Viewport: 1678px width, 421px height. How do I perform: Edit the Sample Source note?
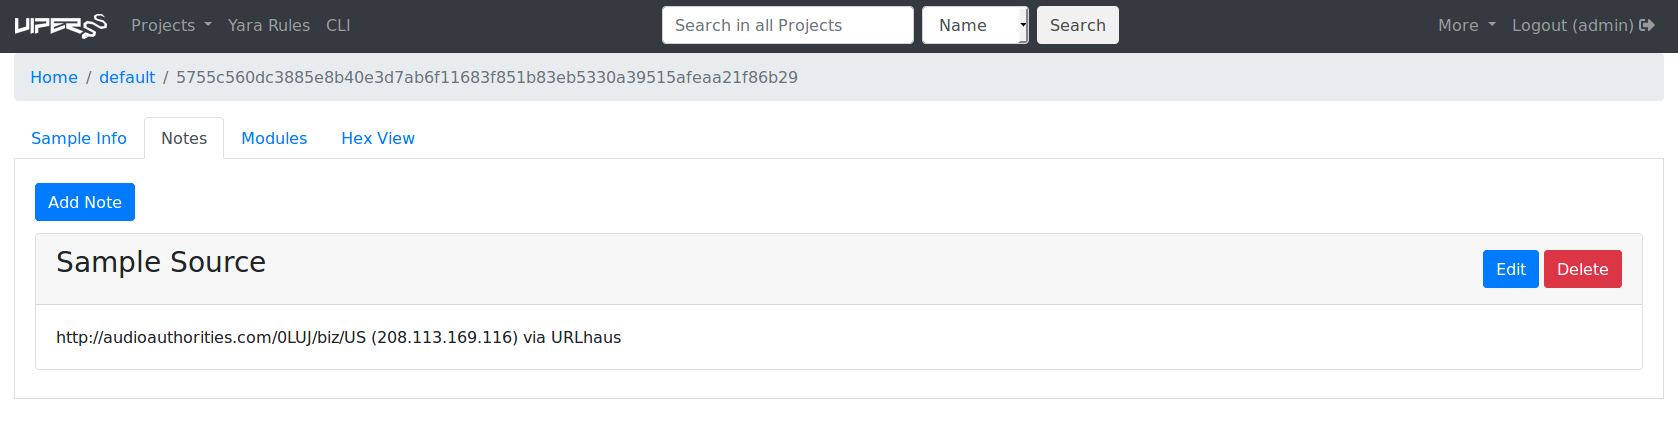1510,269
